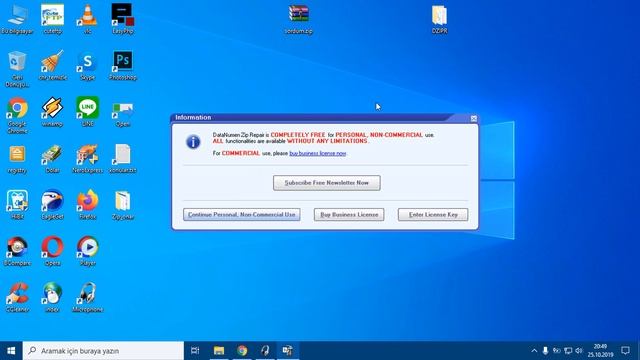This screenshot has height=360, width=640.
Task: Open Task View from the taskbar
Action: pos(195,351)
